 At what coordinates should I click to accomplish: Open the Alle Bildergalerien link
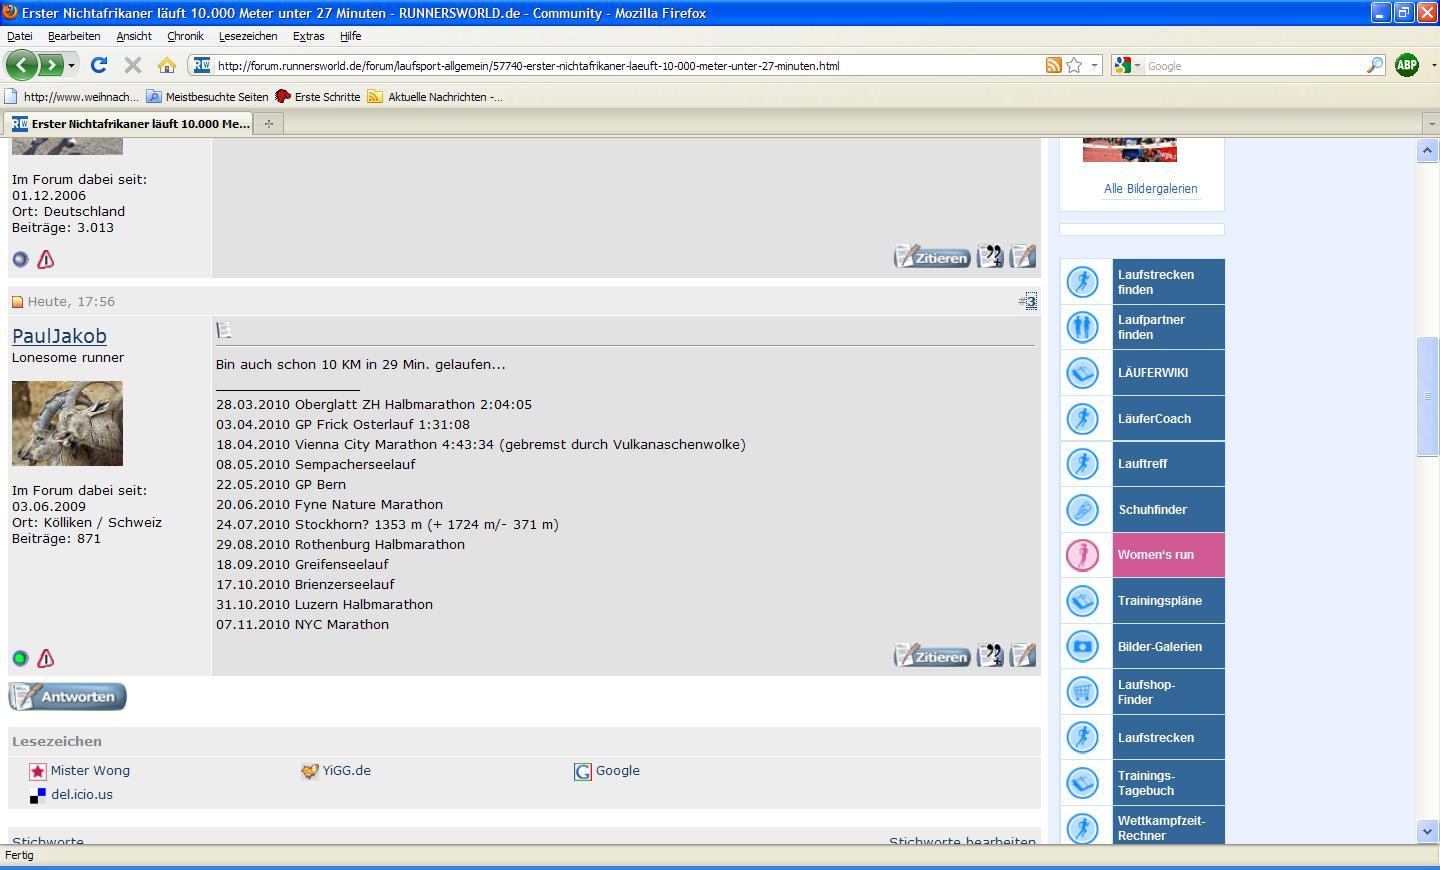pos(1150,188)
